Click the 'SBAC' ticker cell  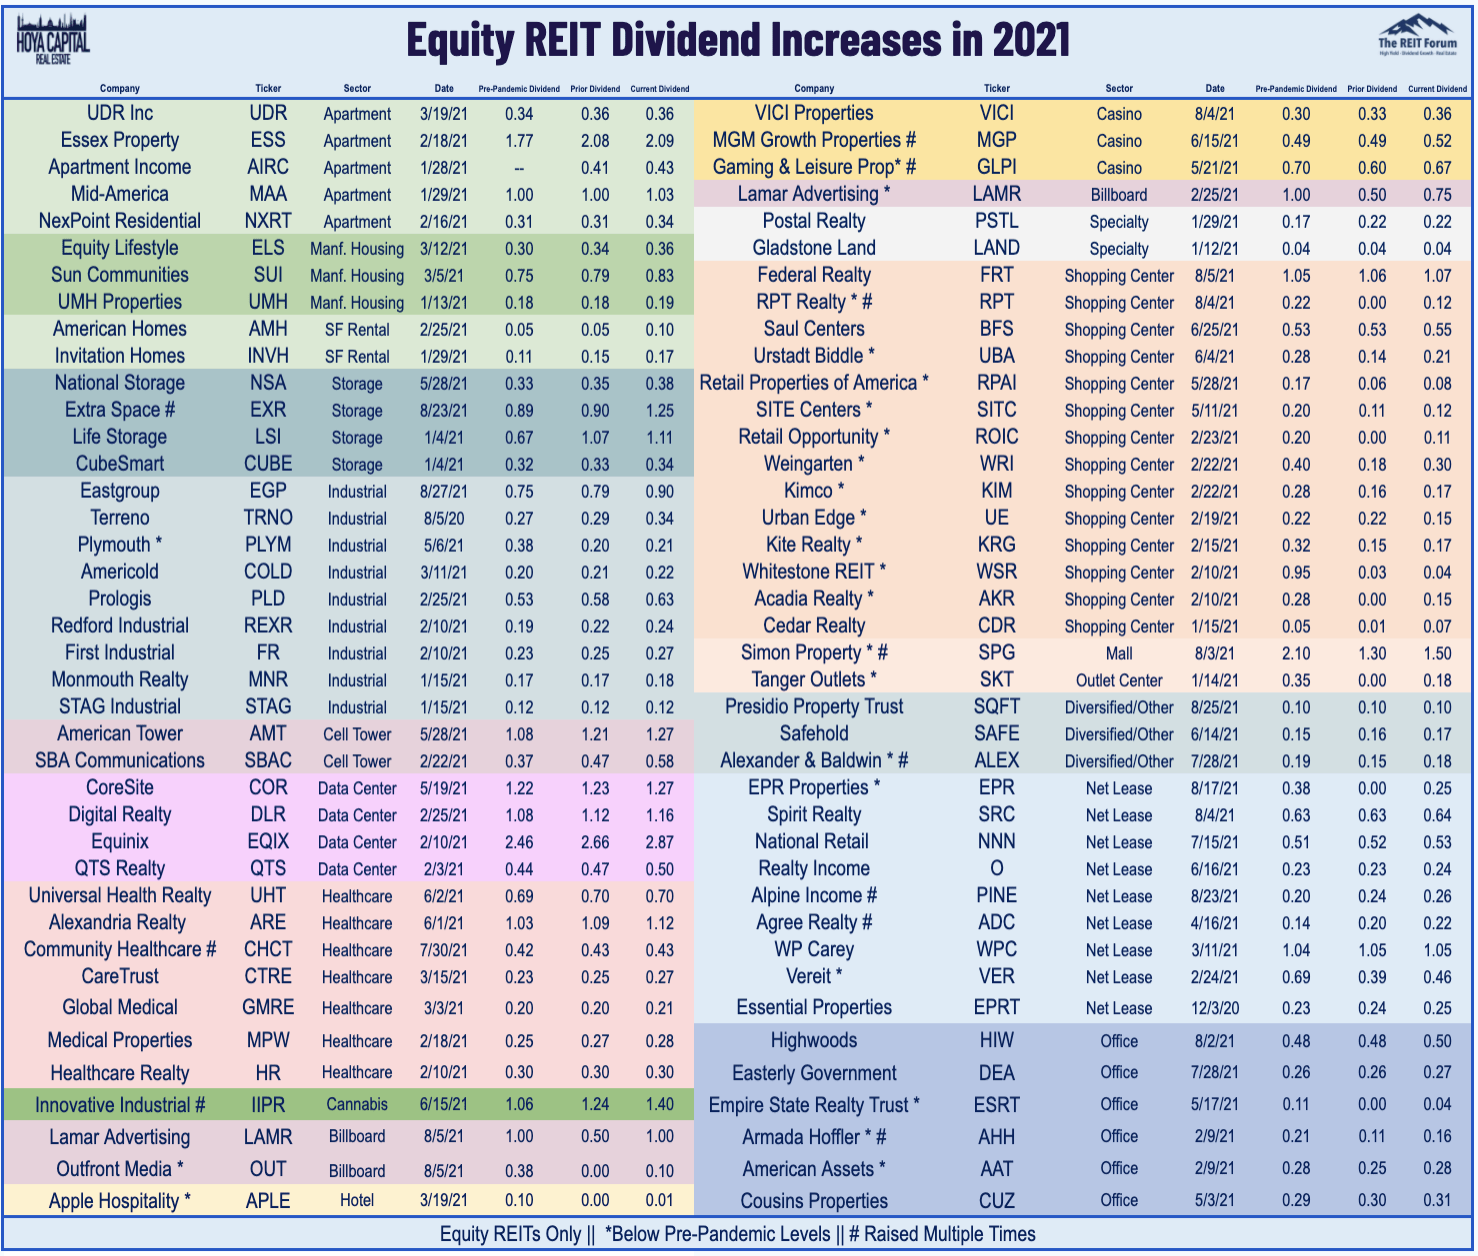(268, 761)
